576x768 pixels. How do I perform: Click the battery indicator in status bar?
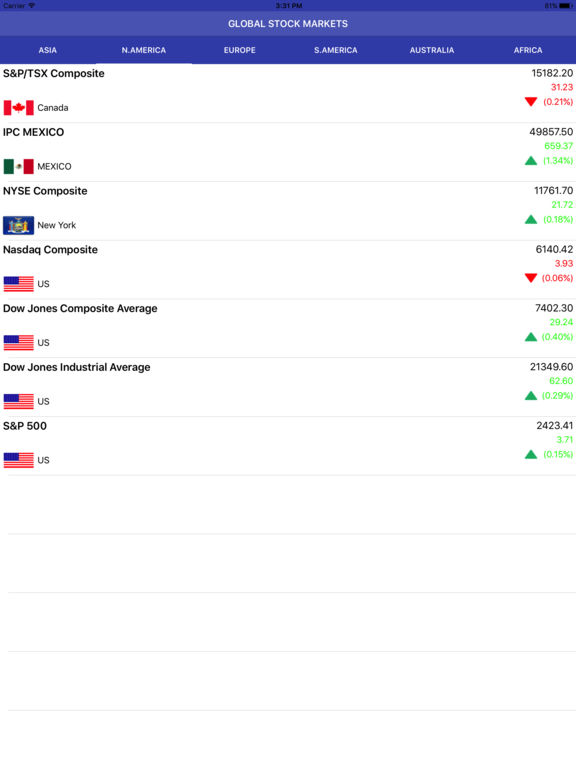pyautogui.click(x=565, y=6)
